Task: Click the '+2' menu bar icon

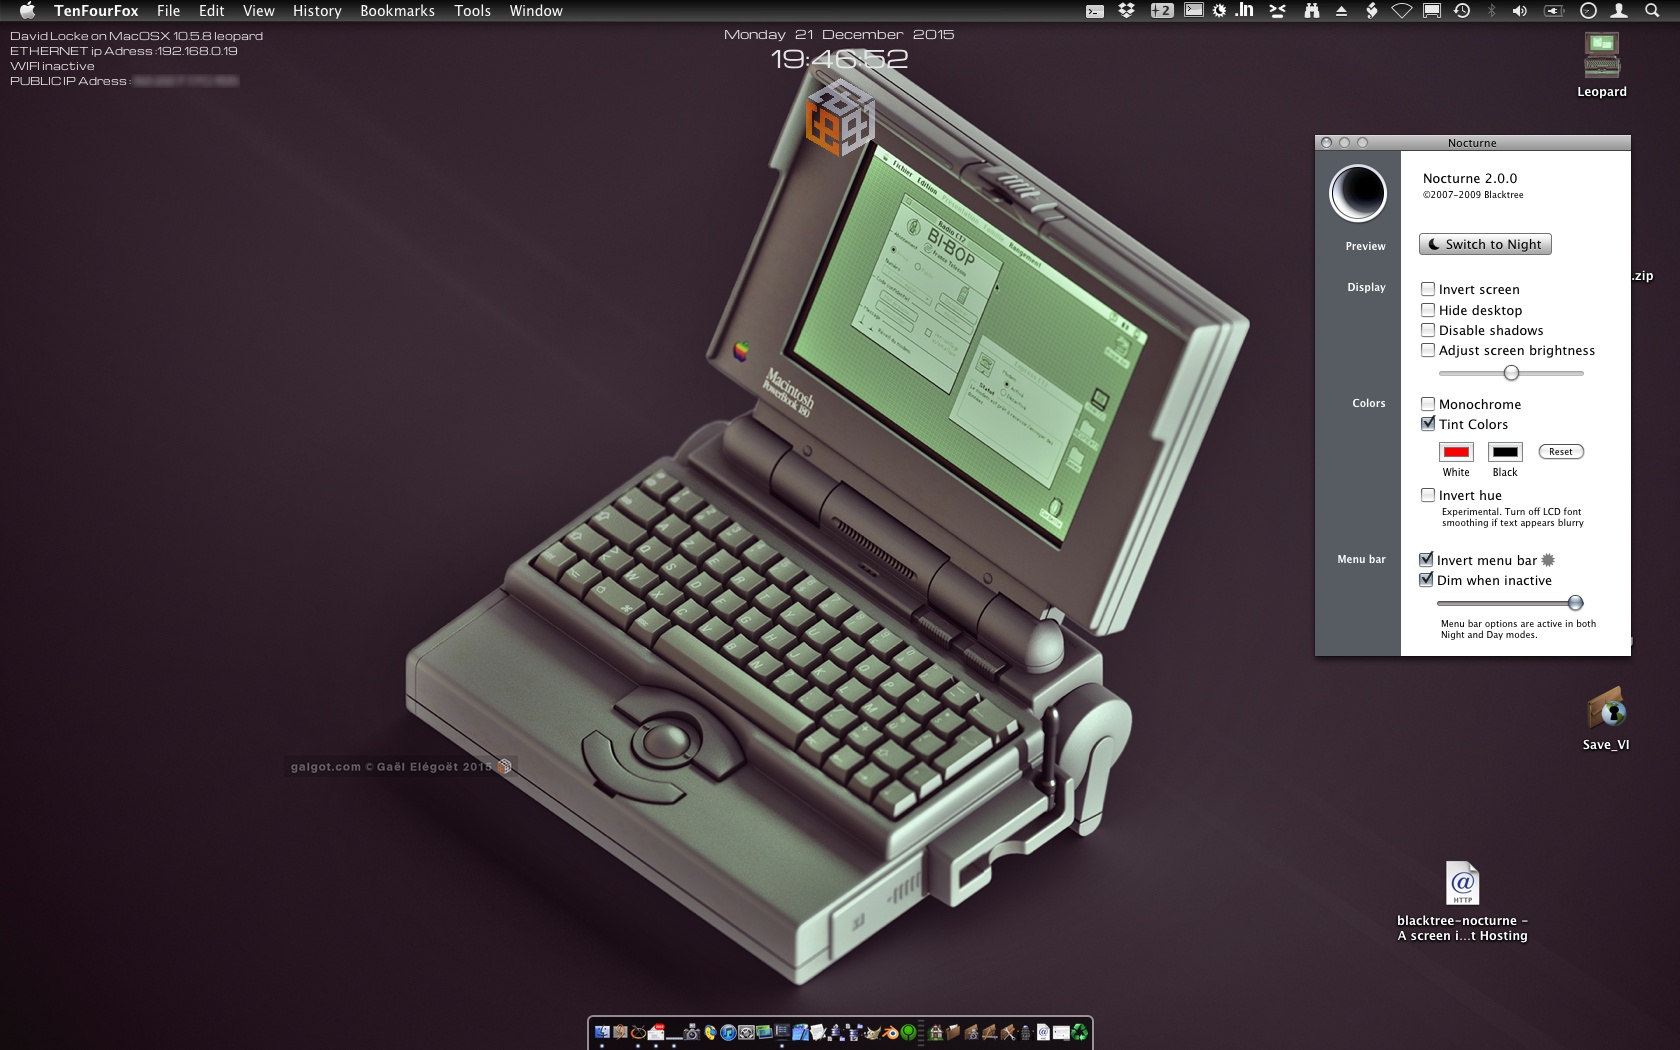Action: (x=1162, y=11)
